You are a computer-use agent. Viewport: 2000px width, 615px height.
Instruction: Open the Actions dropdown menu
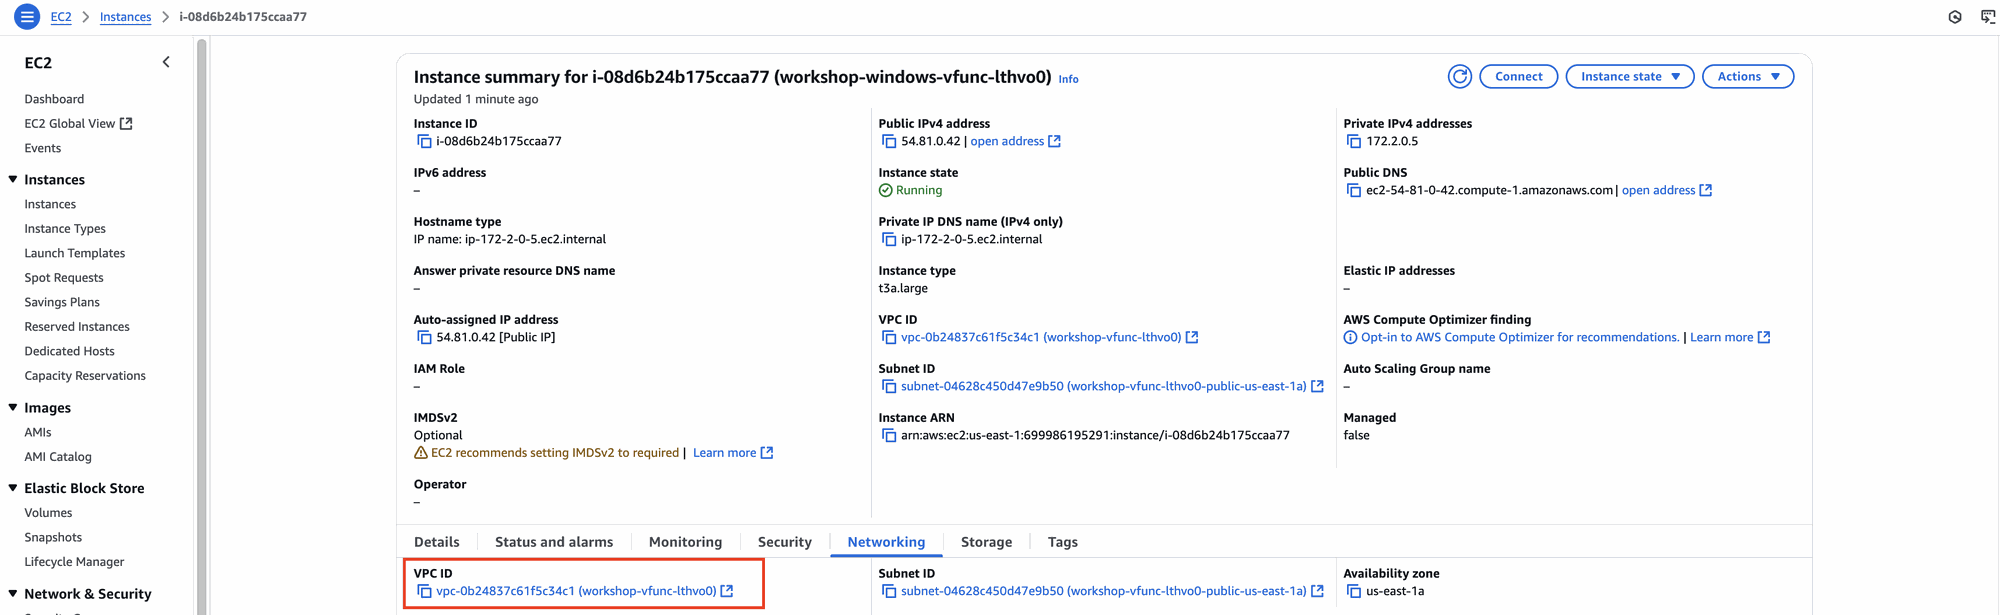point(1747,77)
